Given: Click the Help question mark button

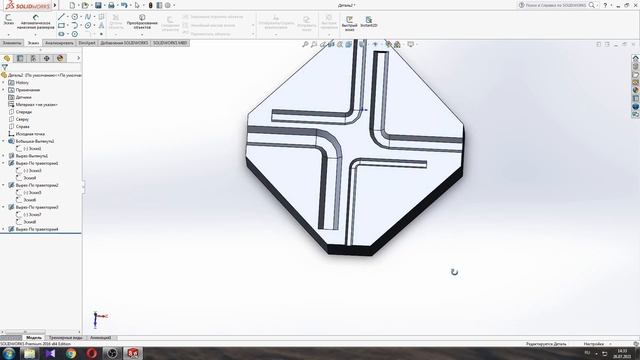Looking at the screenshot, I should click(605, 5).
